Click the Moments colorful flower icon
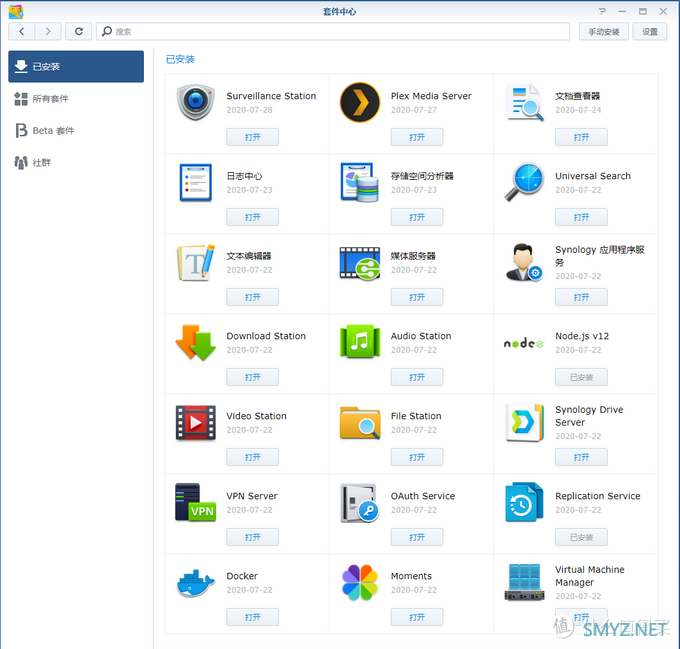Image resolution: width=680 pixels, height=649 pixels. [x=360, y=583]
